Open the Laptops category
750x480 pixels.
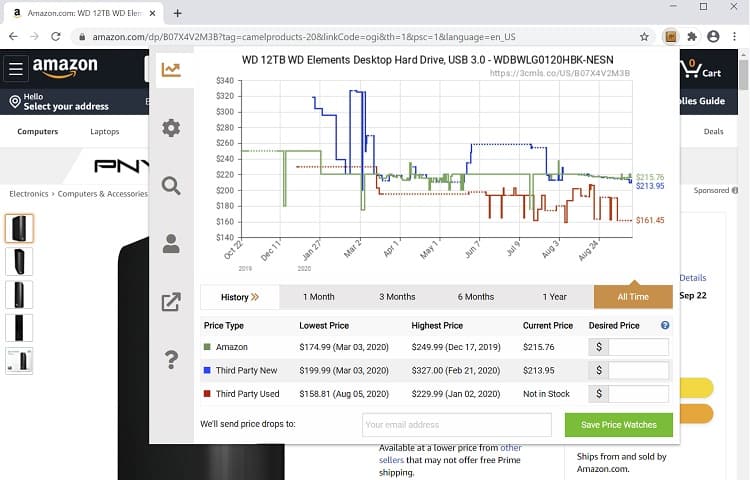(x=105, y=131)
